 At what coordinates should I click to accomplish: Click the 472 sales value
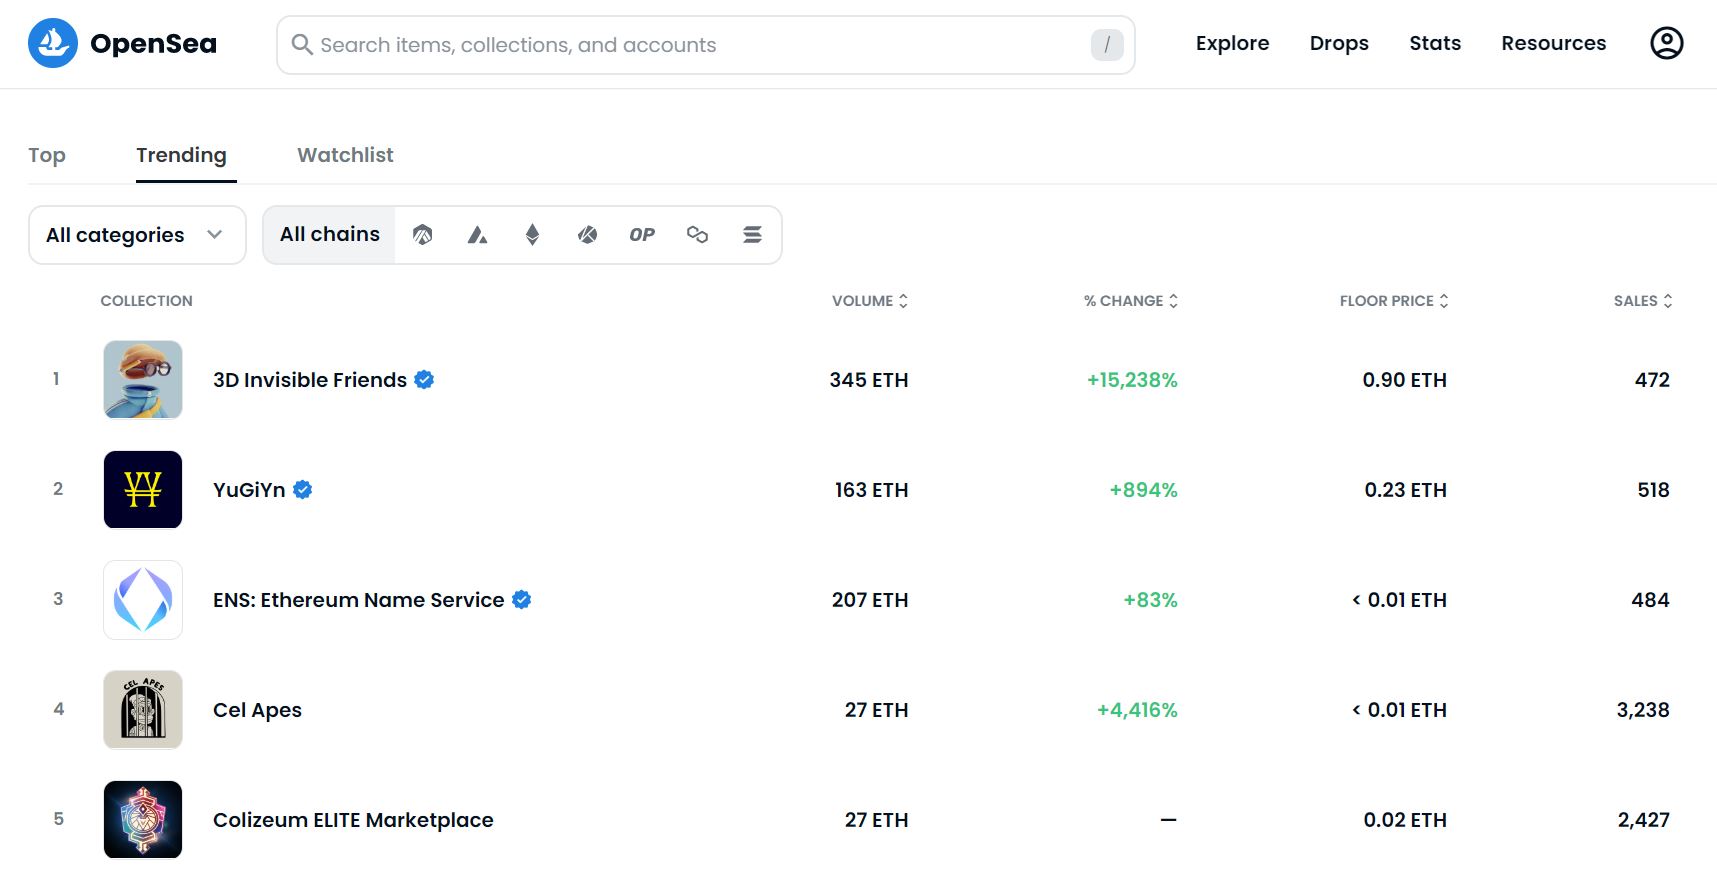tap(1652, 380)
